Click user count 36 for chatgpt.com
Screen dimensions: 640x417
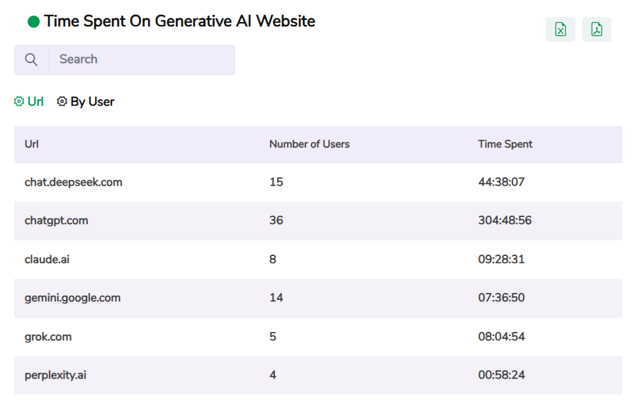pos(276,220)
